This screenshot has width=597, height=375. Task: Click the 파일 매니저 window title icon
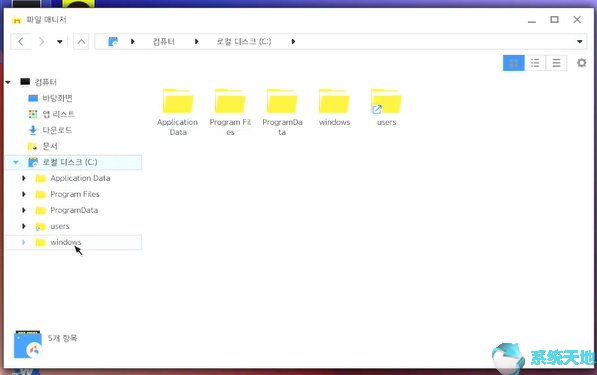[x=16, y=20]
